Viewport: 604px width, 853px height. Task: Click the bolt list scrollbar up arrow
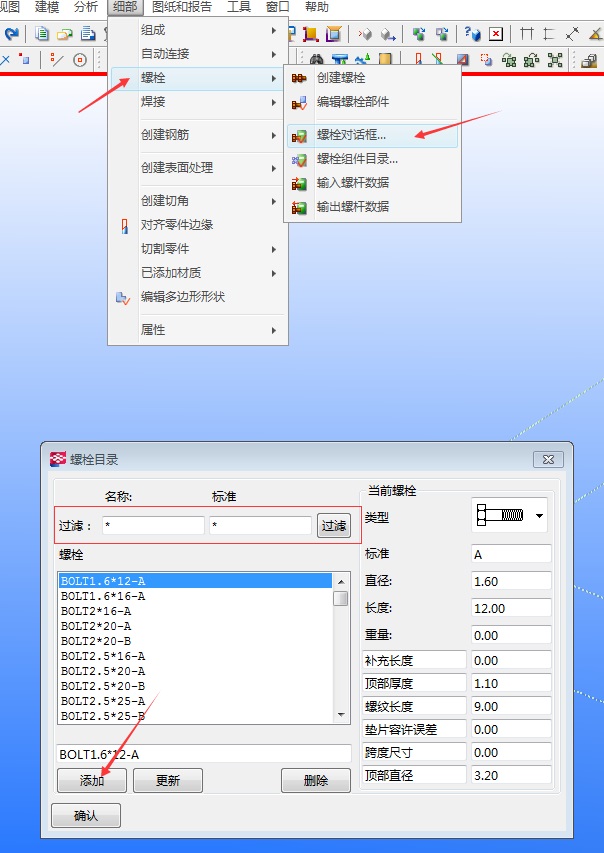click(341, 582)
